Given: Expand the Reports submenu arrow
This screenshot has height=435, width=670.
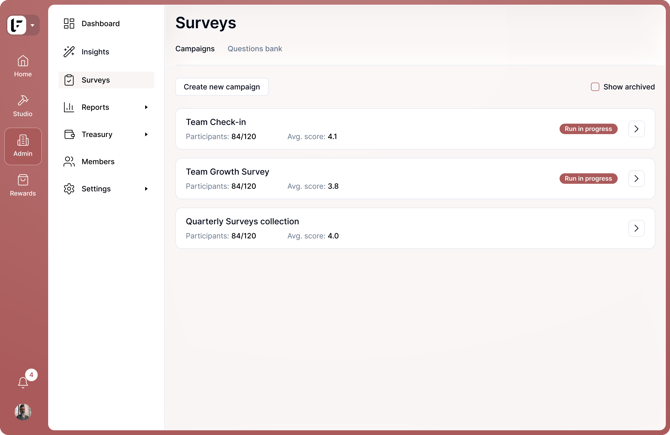Looking at the screenshot, I should click(146, 107).
